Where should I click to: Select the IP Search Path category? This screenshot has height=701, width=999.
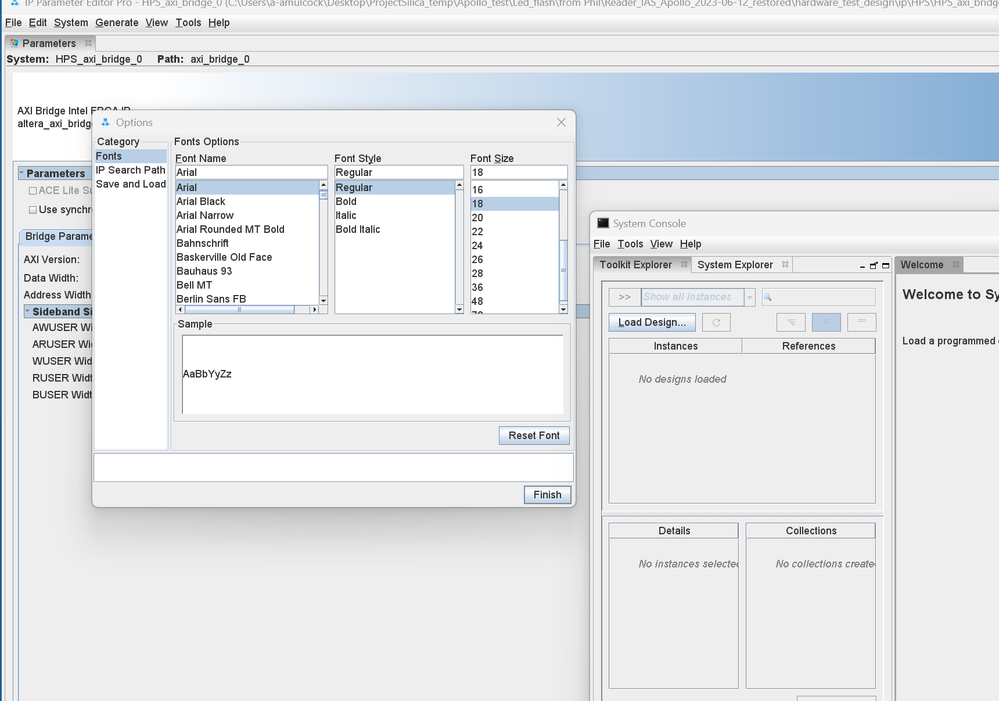(130, 170)
